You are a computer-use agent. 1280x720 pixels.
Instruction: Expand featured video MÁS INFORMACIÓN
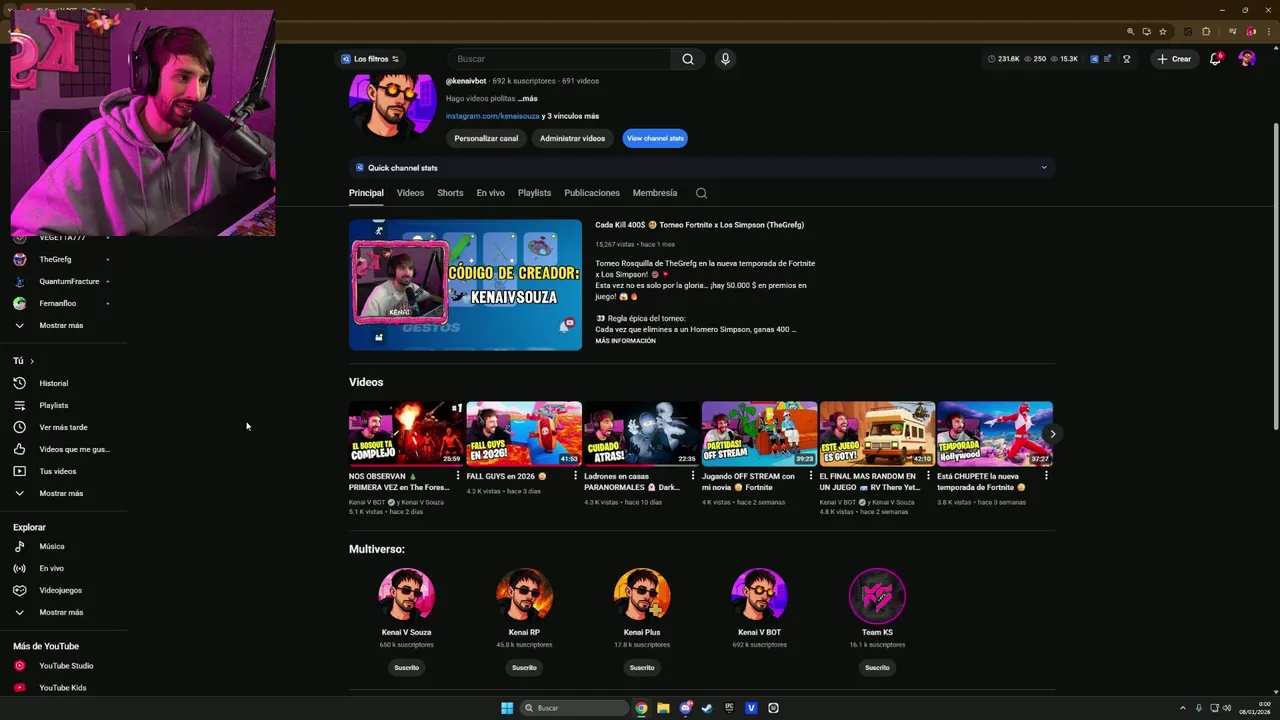pos(626,341)
